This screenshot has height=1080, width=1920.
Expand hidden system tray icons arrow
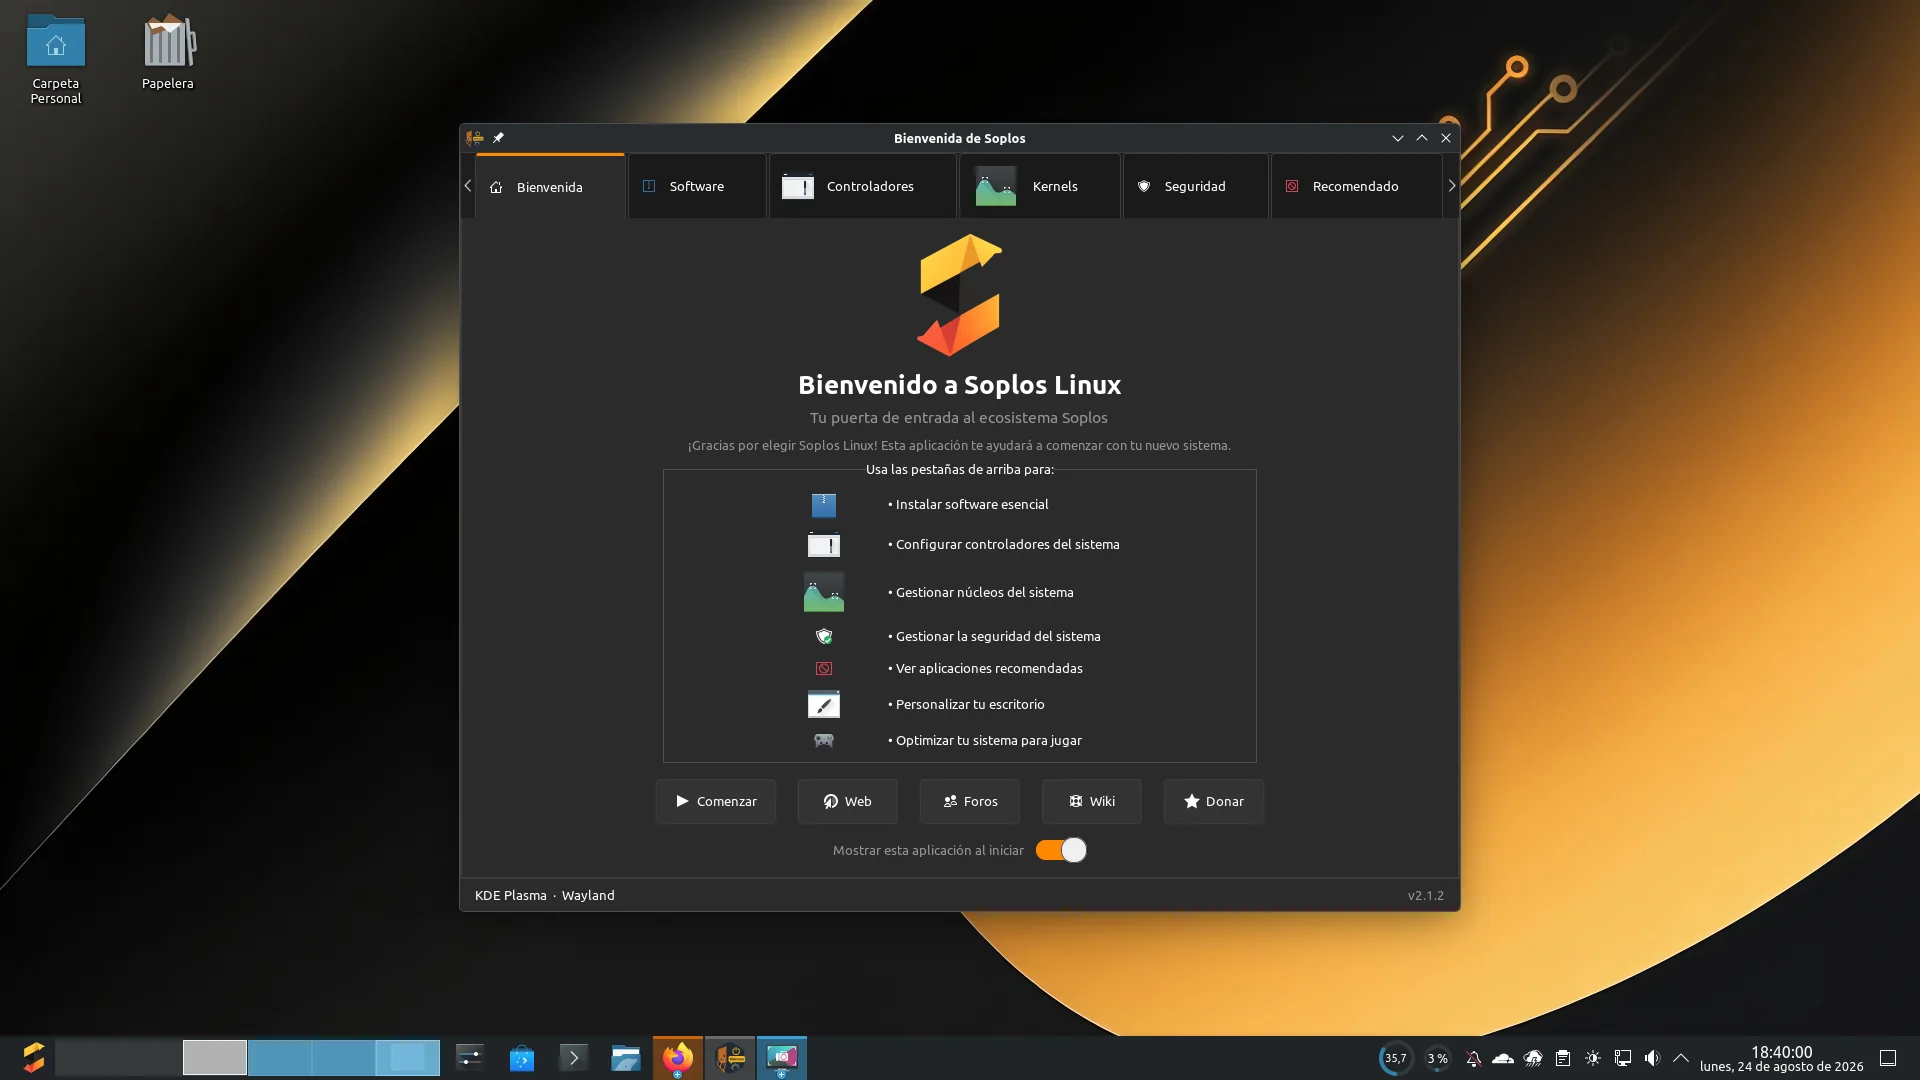[1681, 1058]
